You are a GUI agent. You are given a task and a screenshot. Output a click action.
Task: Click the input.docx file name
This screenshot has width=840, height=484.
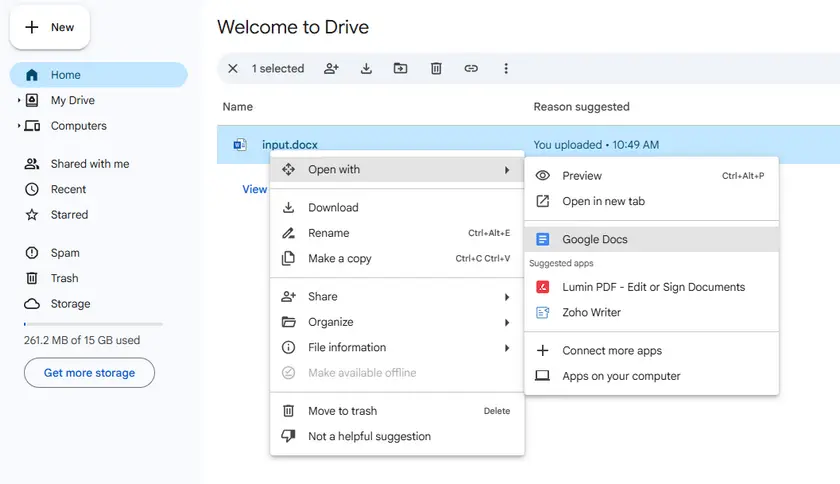(289, 145)
